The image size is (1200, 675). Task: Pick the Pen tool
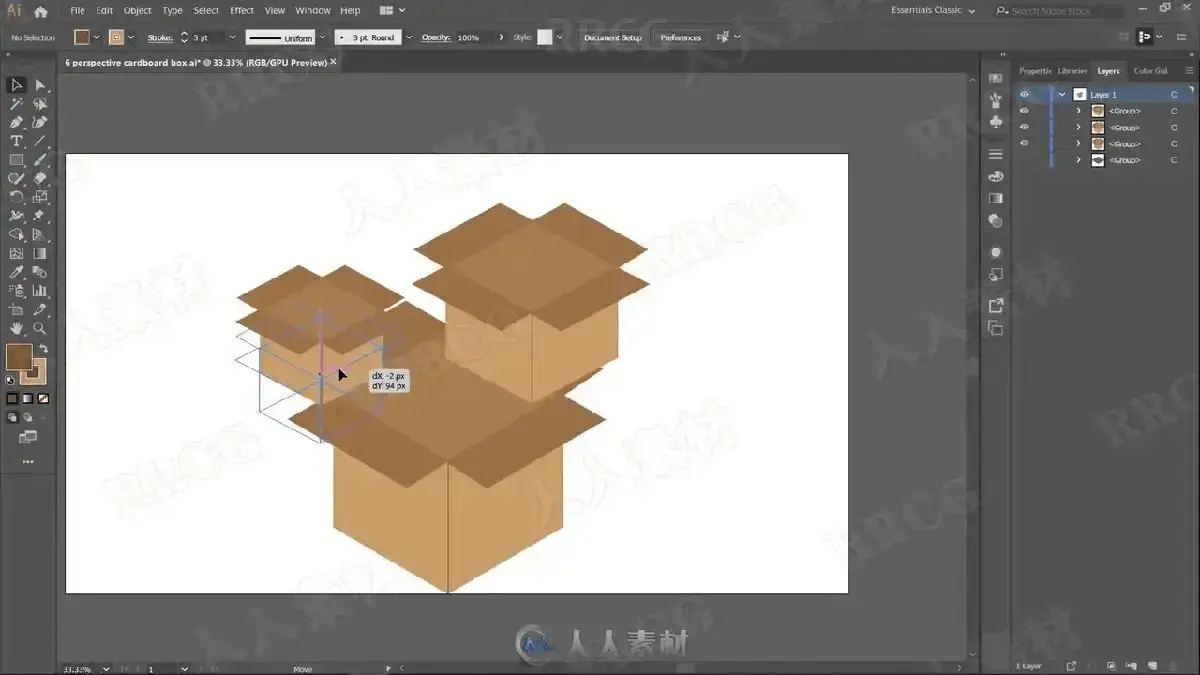pos(17,123)
